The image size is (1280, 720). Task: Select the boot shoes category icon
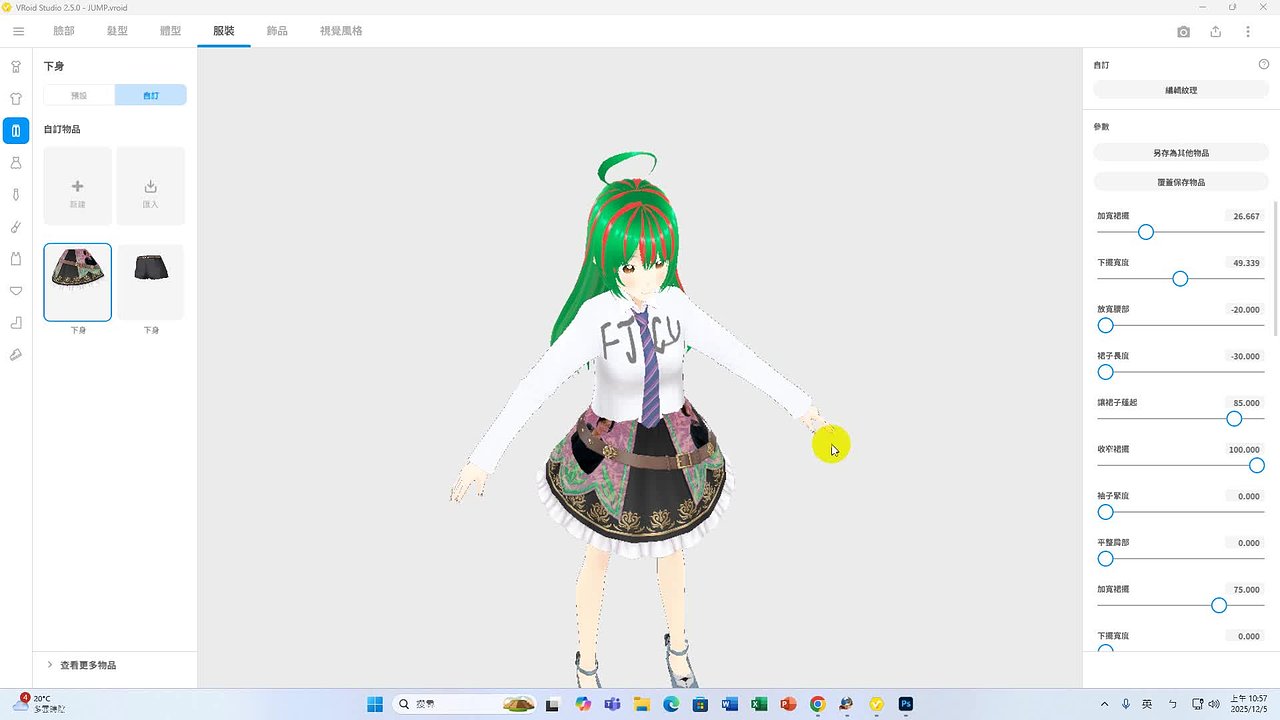click(16, 323)
